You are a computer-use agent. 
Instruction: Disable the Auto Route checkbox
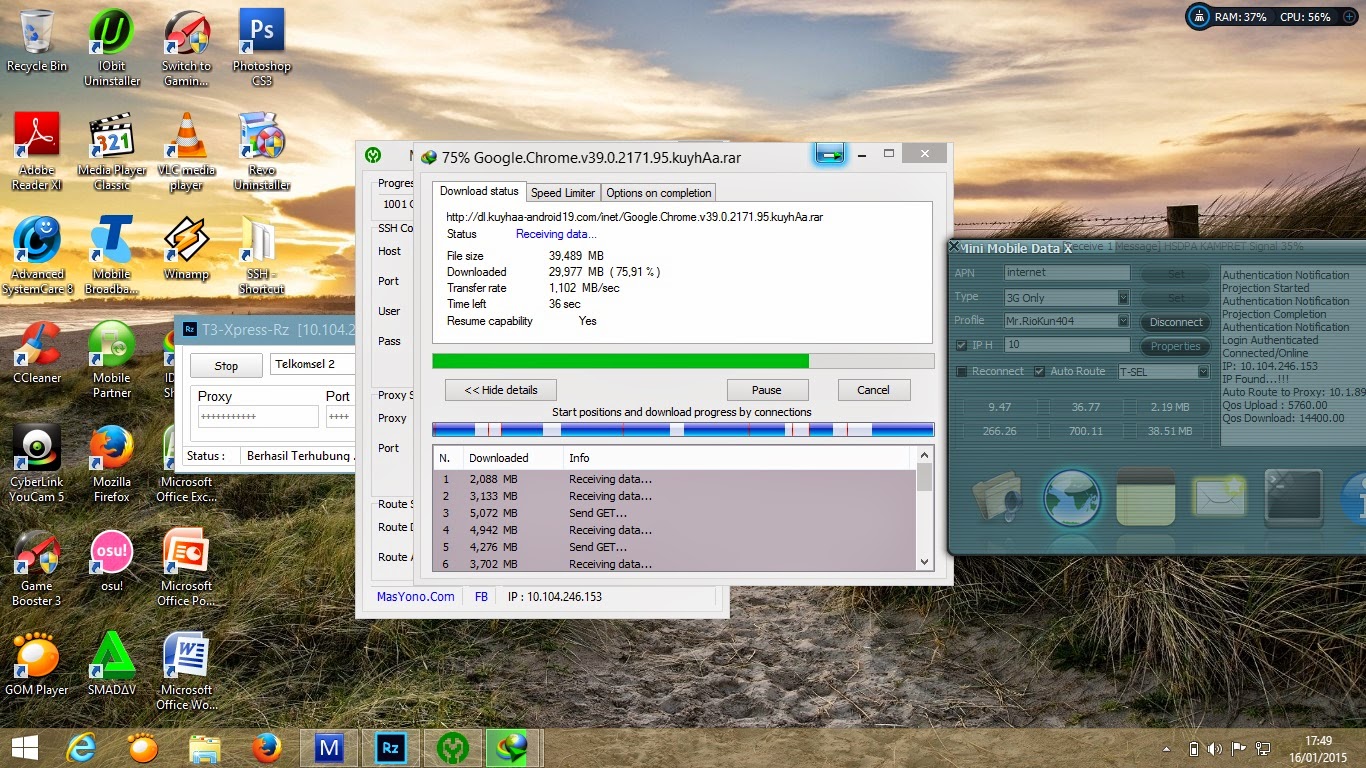(1040, 371)
